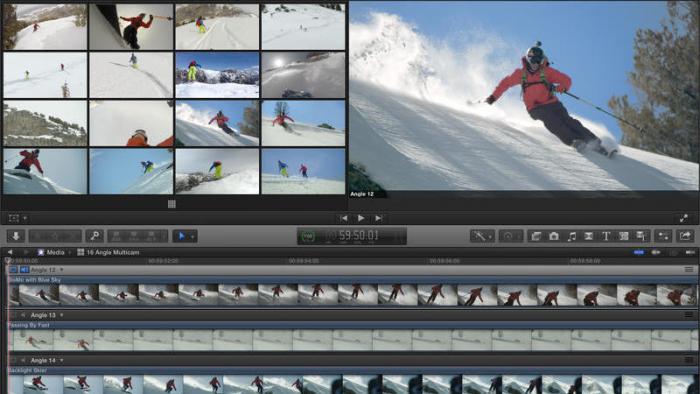Switch to the angle with yellow-pants skier on ridge

(x=217, y=75)
